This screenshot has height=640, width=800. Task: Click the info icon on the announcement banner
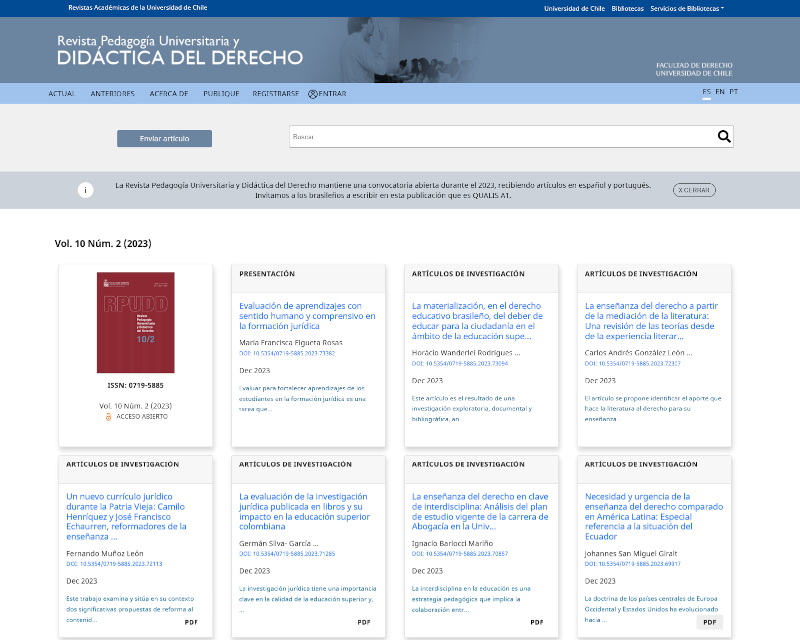click(83, 187)
